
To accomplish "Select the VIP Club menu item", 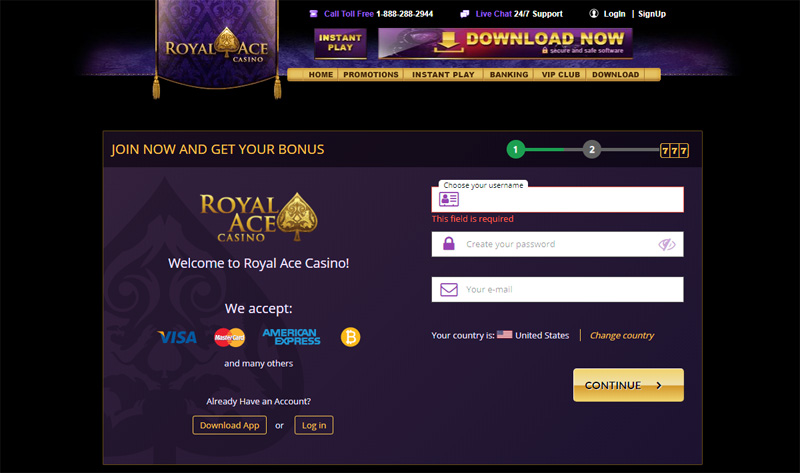I will point(561,74).
